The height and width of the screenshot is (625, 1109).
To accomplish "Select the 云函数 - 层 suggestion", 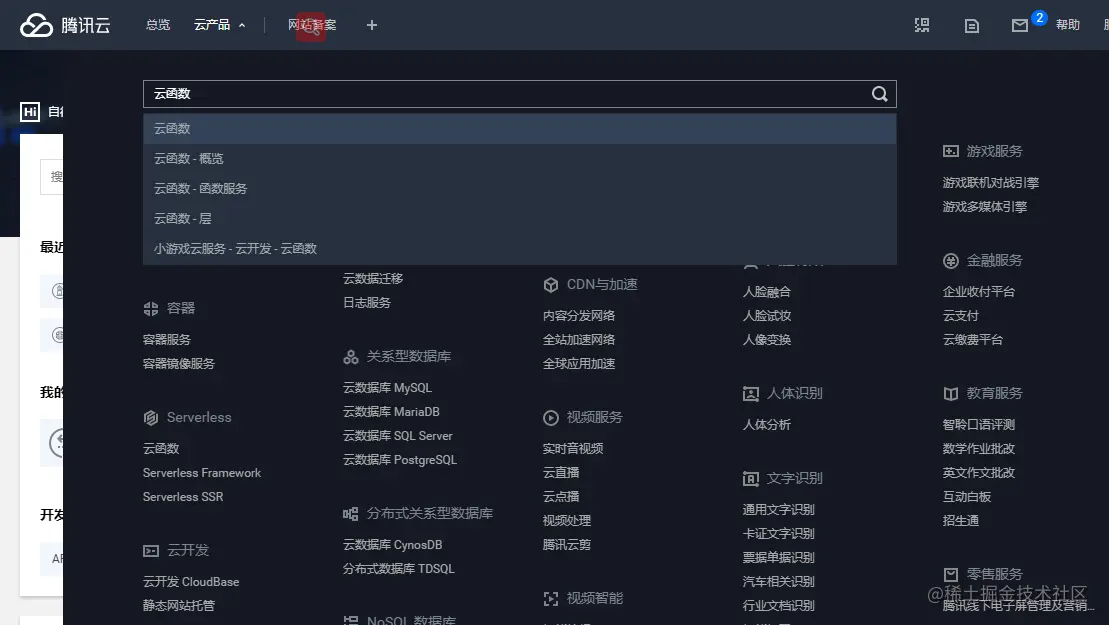I will (520, 218).
